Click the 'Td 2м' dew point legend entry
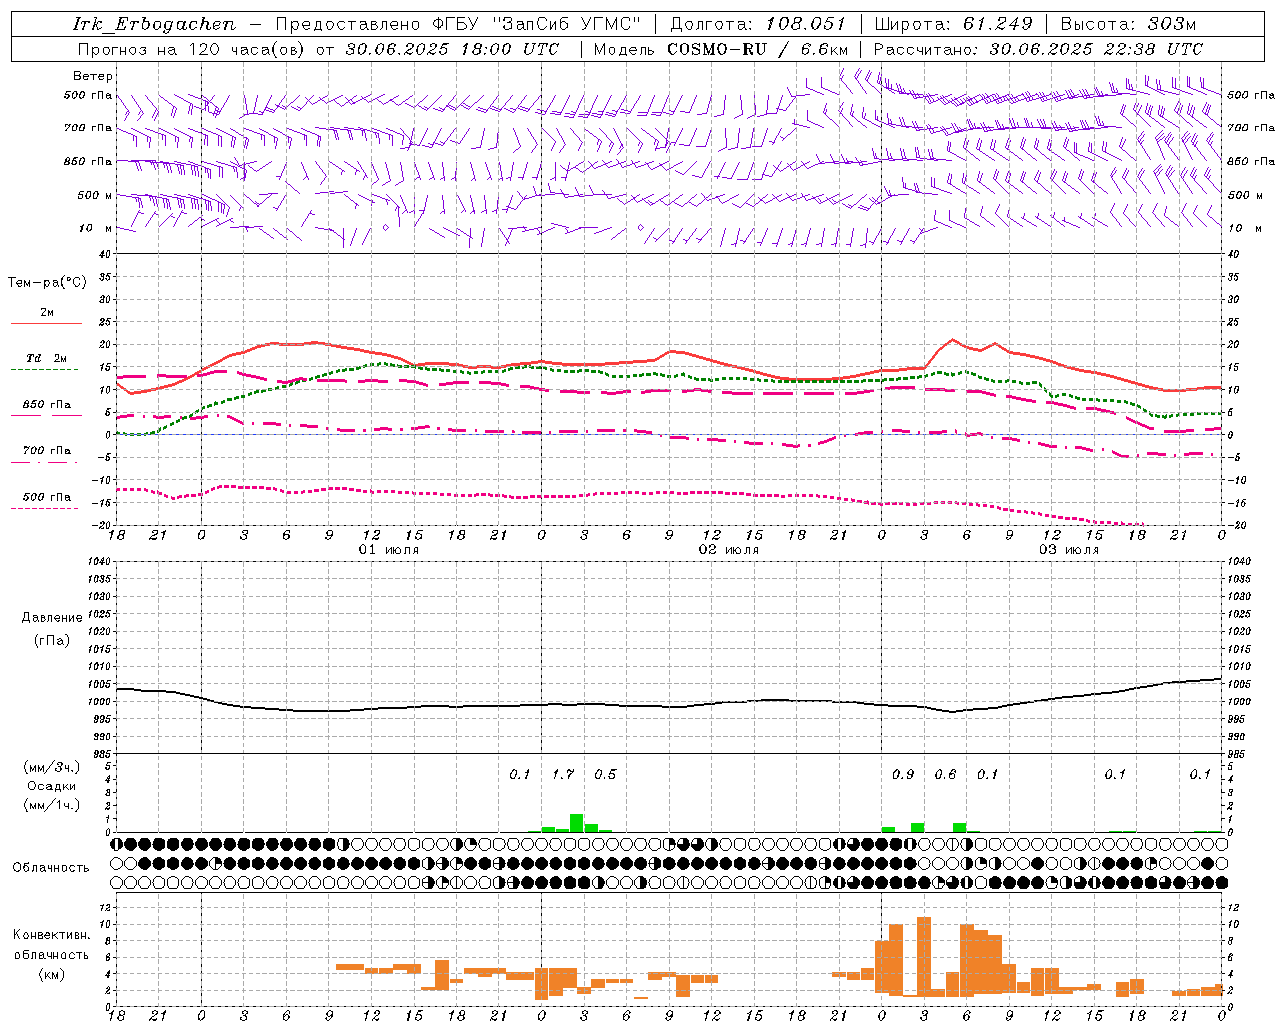1280x1024 pixels. click(47, 358)
